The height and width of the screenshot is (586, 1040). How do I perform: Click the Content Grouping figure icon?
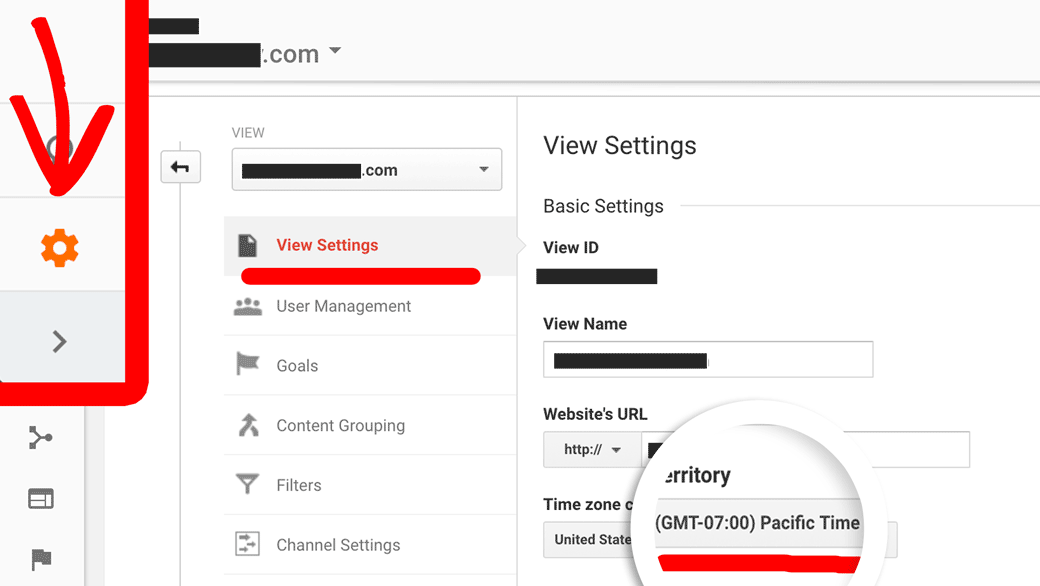[x=249, y=425]
